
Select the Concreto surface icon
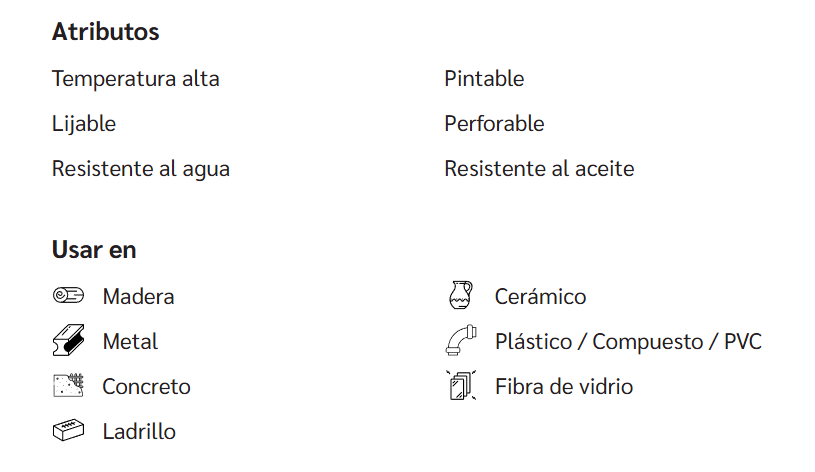pos(67,386)
